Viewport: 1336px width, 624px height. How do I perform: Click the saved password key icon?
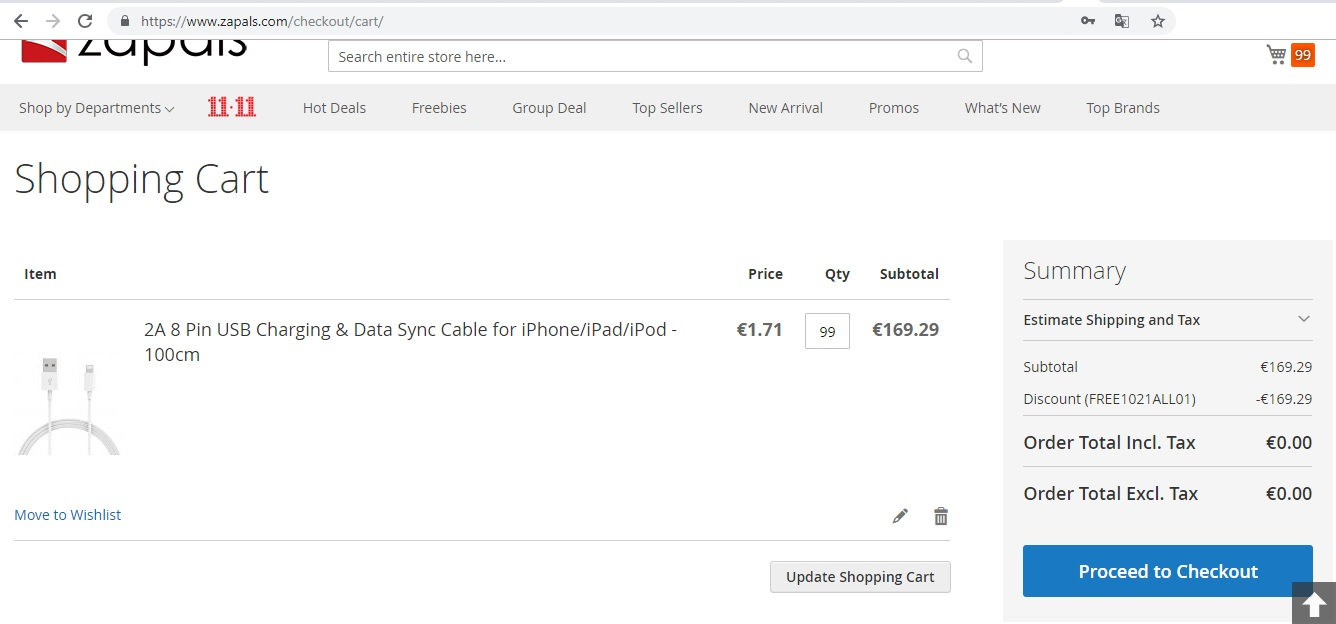click(1088, 21)
